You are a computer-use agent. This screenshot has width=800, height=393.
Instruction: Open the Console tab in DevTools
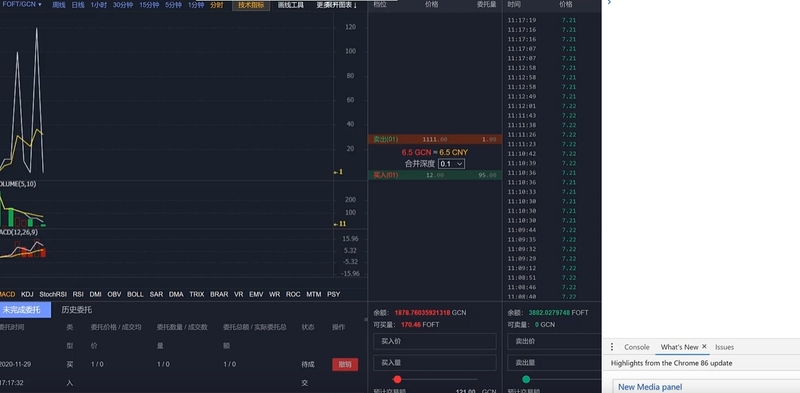(x=637, y=347)
